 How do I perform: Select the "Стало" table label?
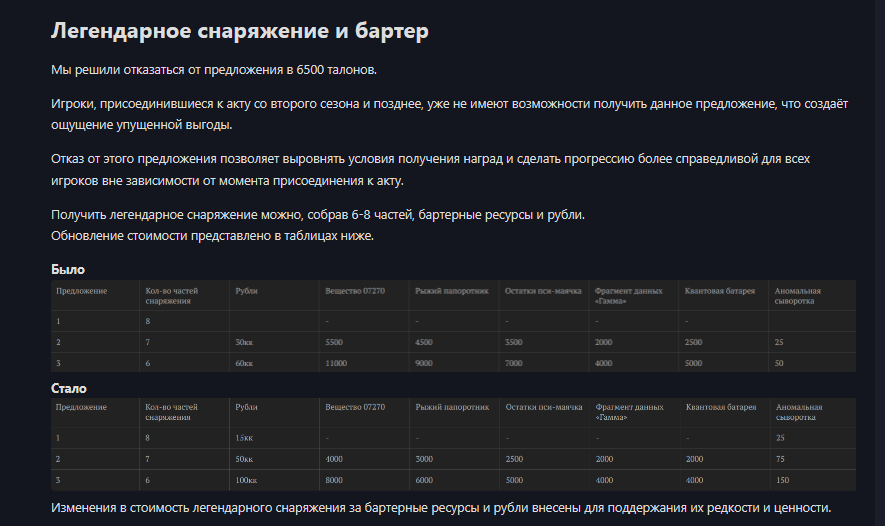coord(69,388)
